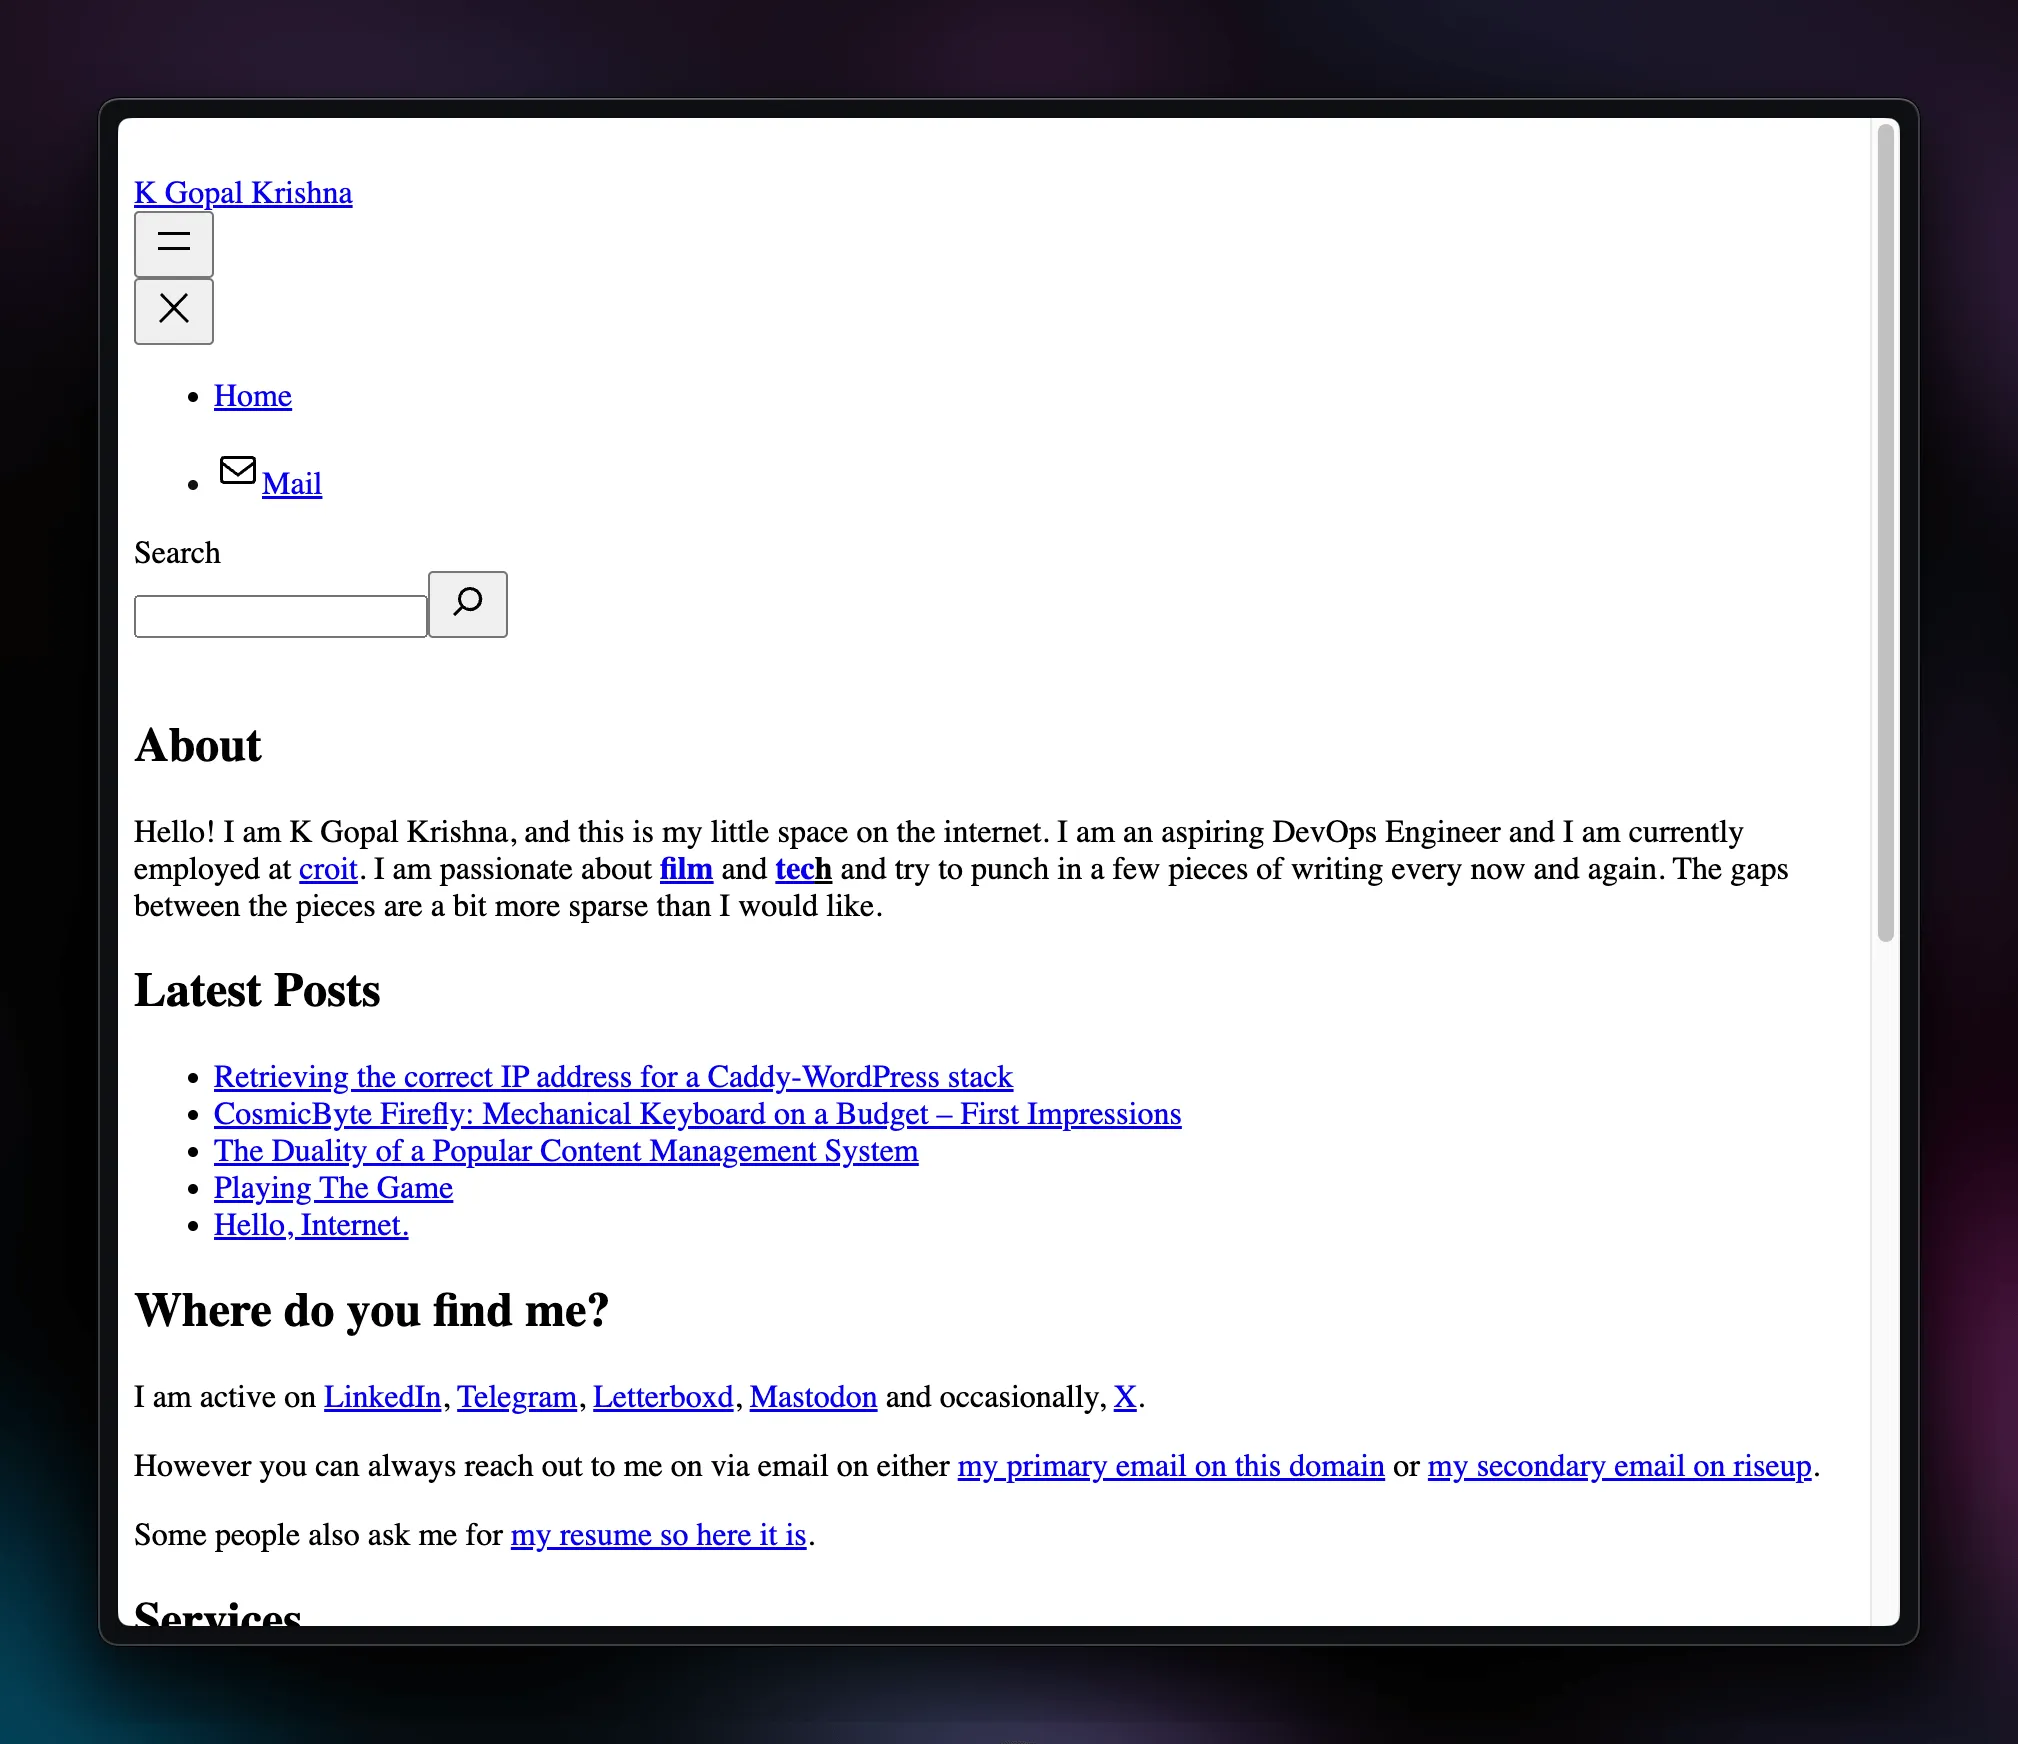This screenshot has height=1744, width=2018.
Task: Click inside the search text field
Action: (x=280, y=615)
